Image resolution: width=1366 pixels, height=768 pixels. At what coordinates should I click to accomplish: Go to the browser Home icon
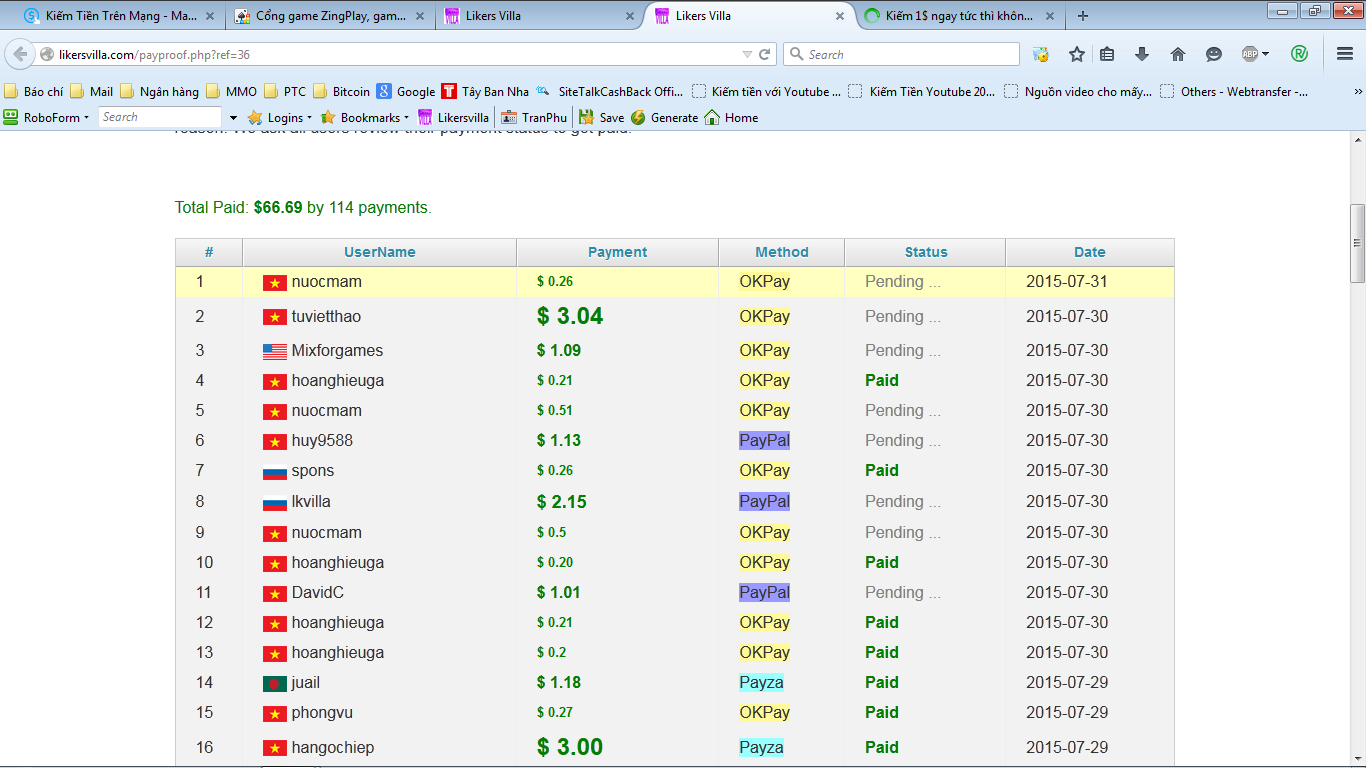pos(1177,54)
